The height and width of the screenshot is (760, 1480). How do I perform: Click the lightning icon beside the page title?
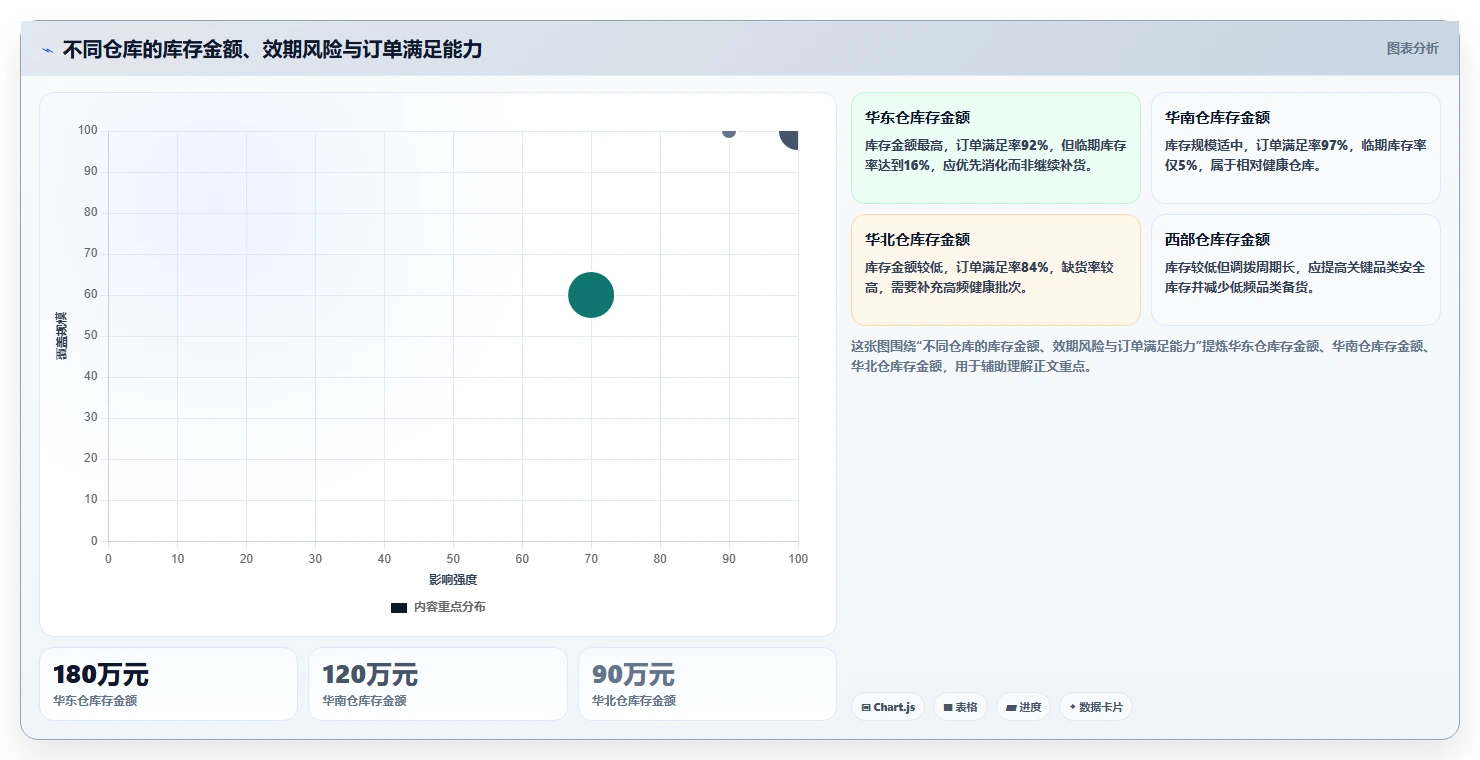click(47, 50)
